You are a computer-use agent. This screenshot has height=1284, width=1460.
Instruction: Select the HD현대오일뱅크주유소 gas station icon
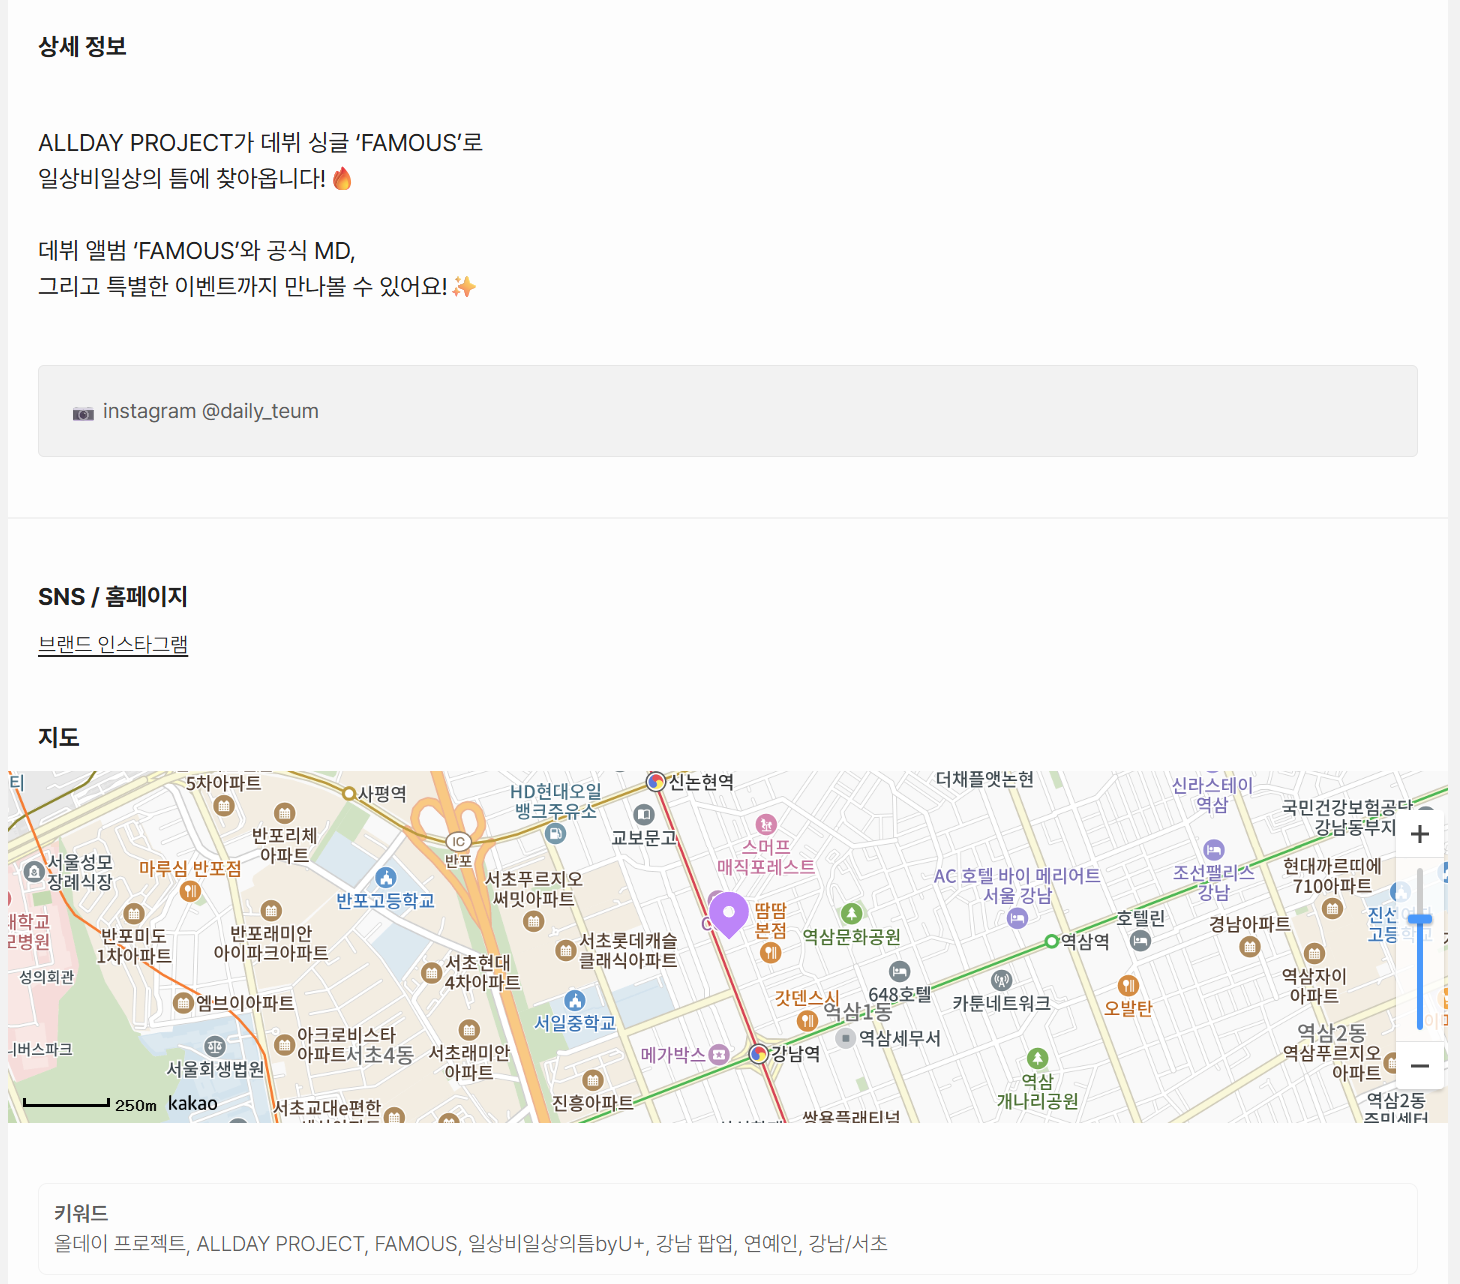pos(556,833)
